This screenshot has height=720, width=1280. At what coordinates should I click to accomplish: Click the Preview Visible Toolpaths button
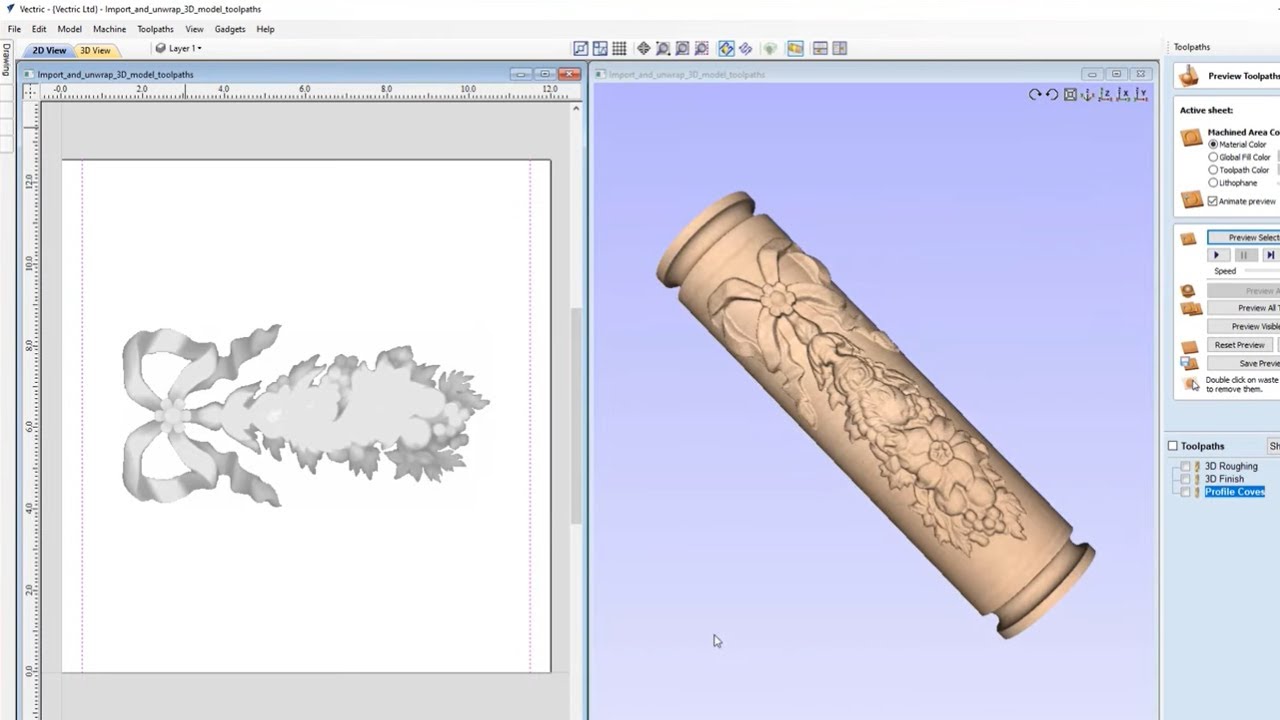[x=1244, y=326]
